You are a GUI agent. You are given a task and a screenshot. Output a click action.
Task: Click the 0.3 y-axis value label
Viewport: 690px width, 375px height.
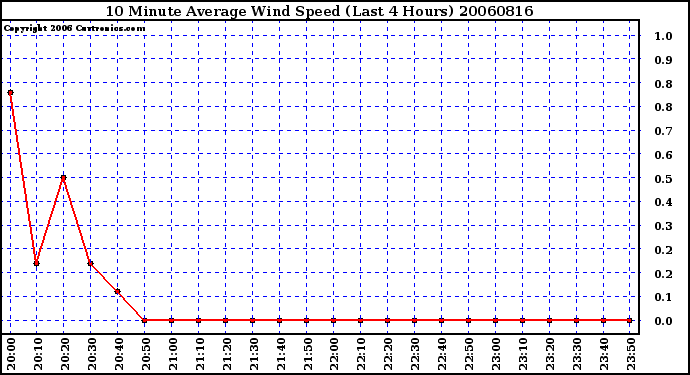pos(663,226)
